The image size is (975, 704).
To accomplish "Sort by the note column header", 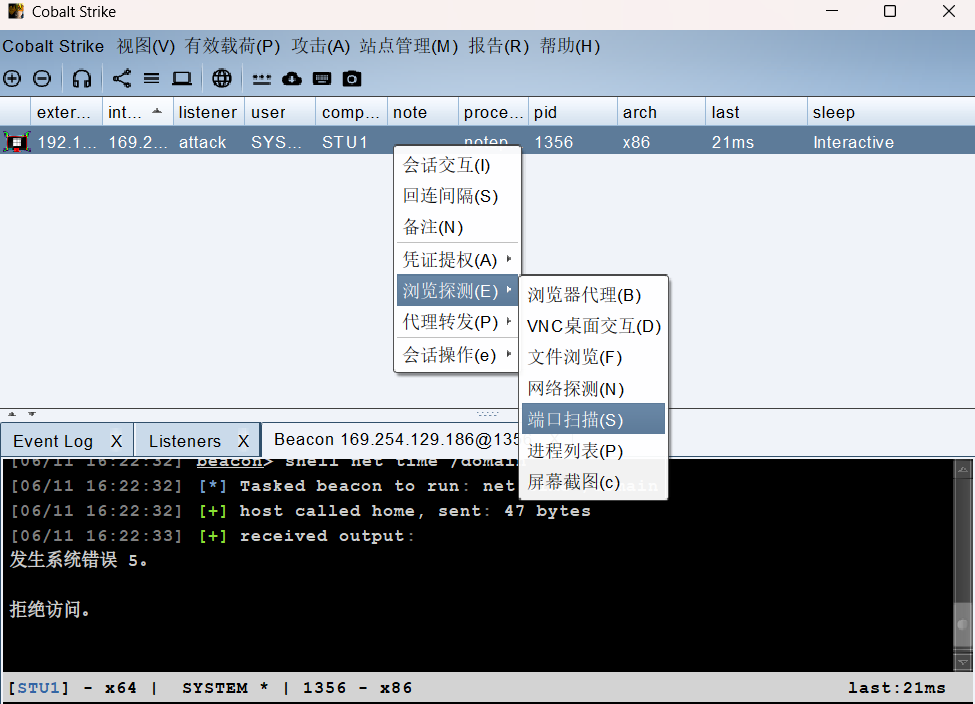I will pos(422,112).
